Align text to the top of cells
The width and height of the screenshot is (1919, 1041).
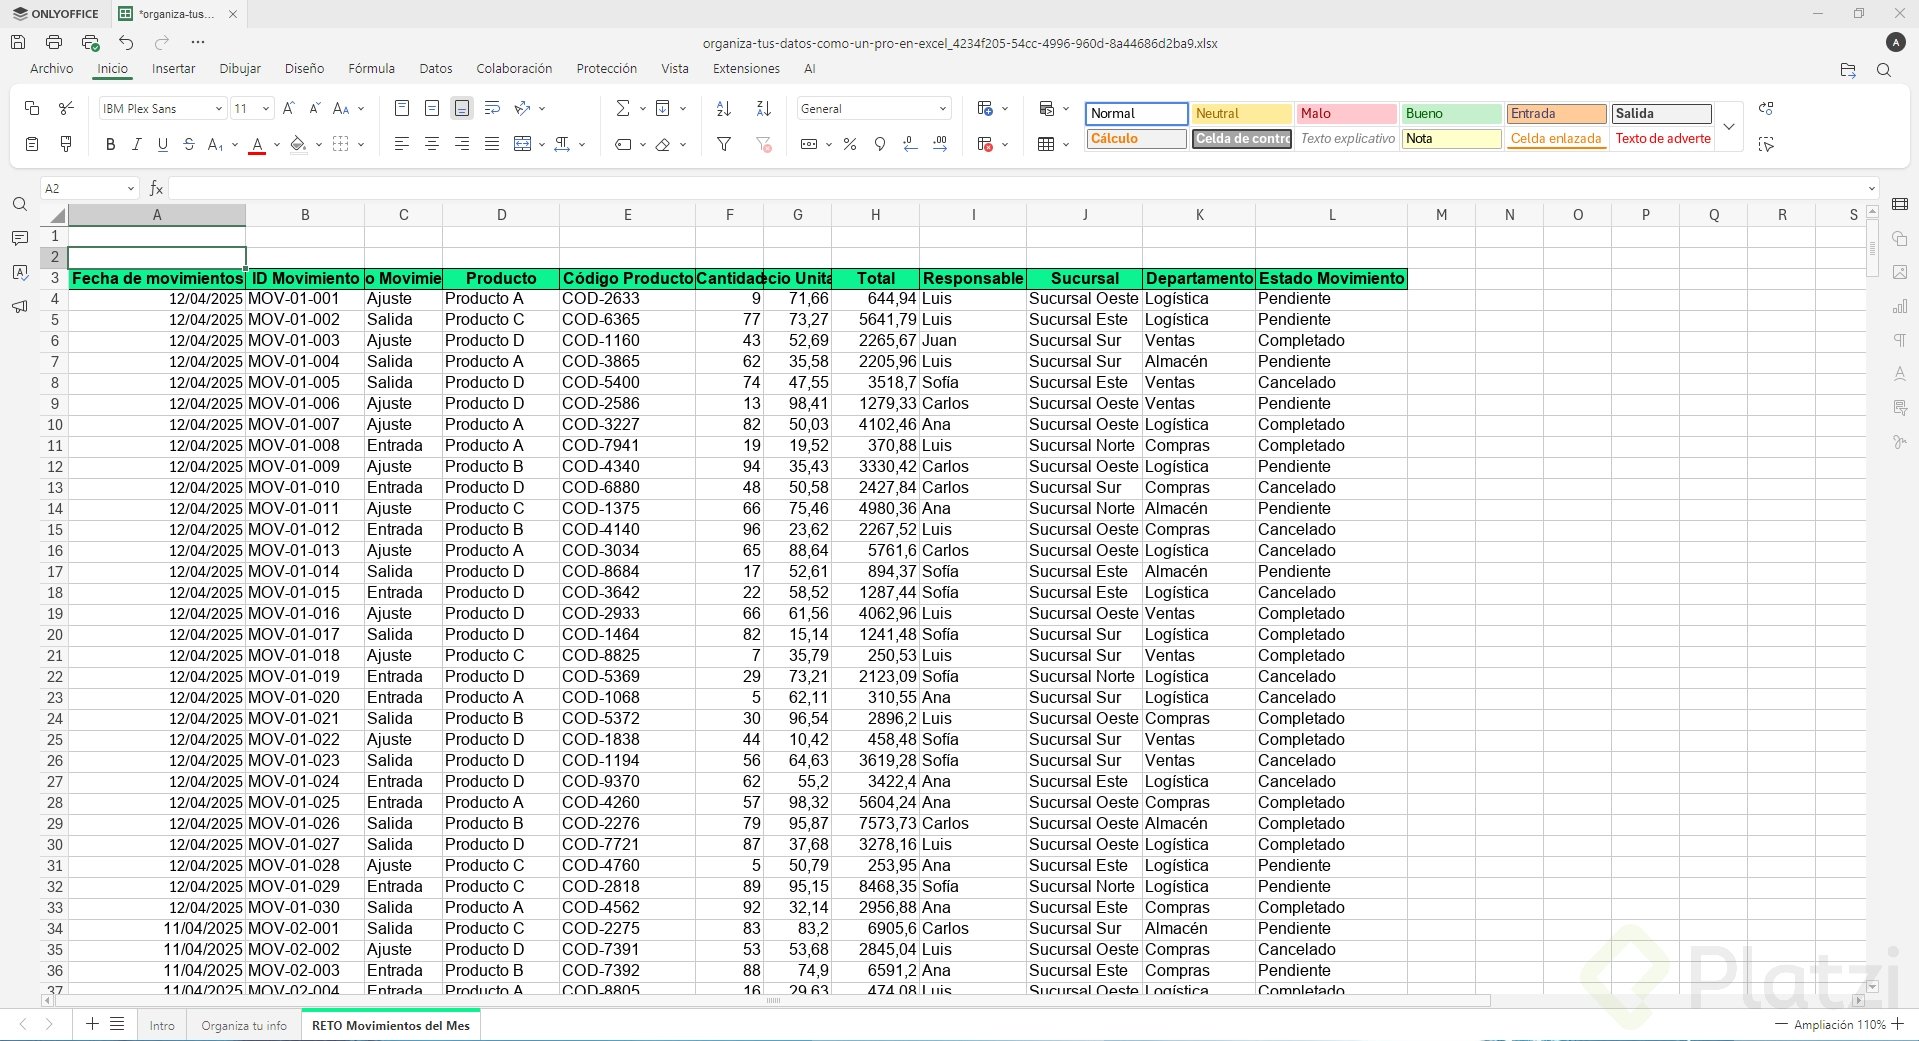402,108
